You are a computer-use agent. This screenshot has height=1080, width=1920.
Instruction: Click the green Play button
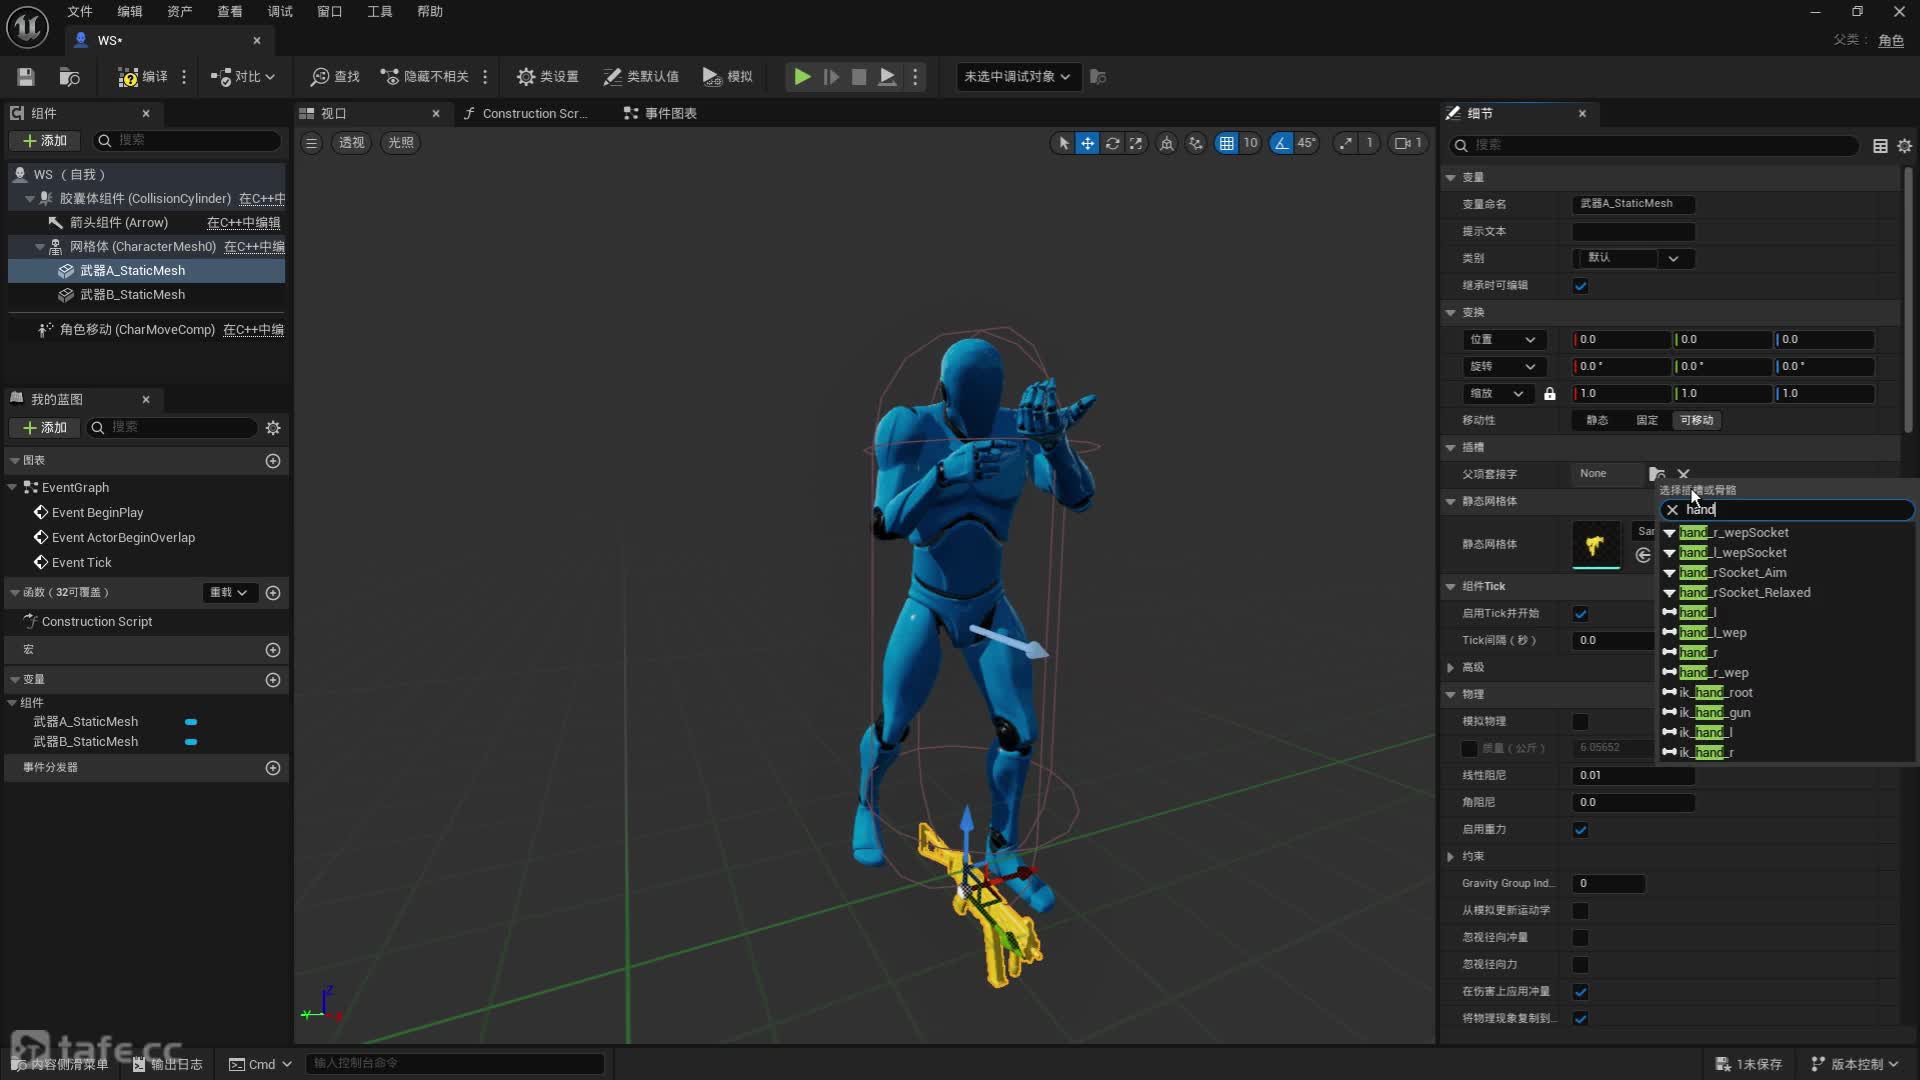click(802, 77)
